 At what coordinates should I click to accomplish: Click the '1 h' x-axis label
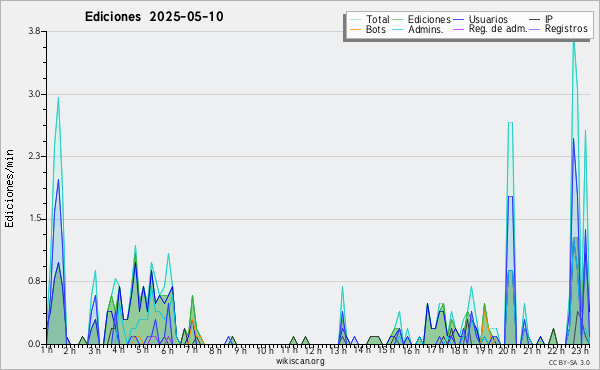47,350
